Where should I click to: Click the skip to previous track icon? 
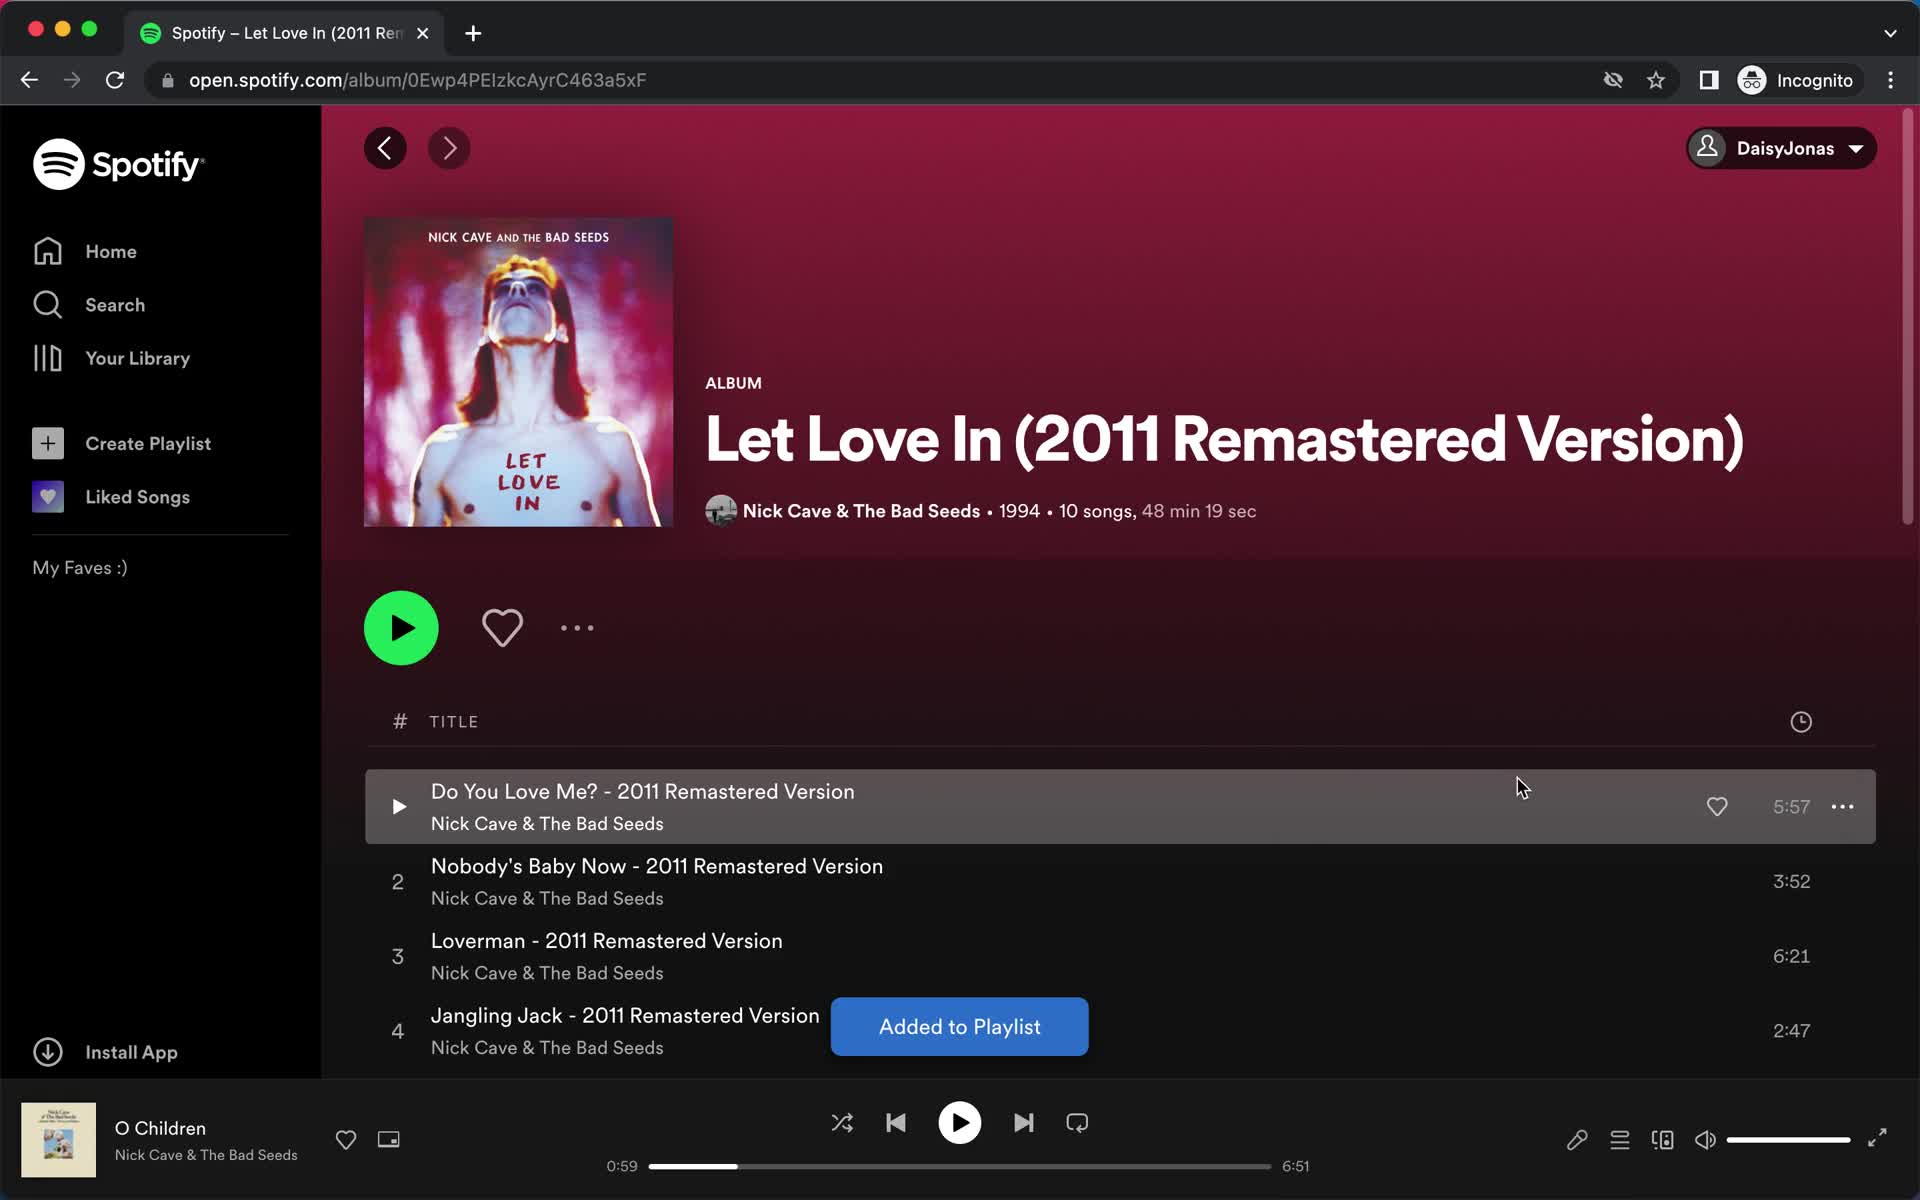(x=896, y=1123)
